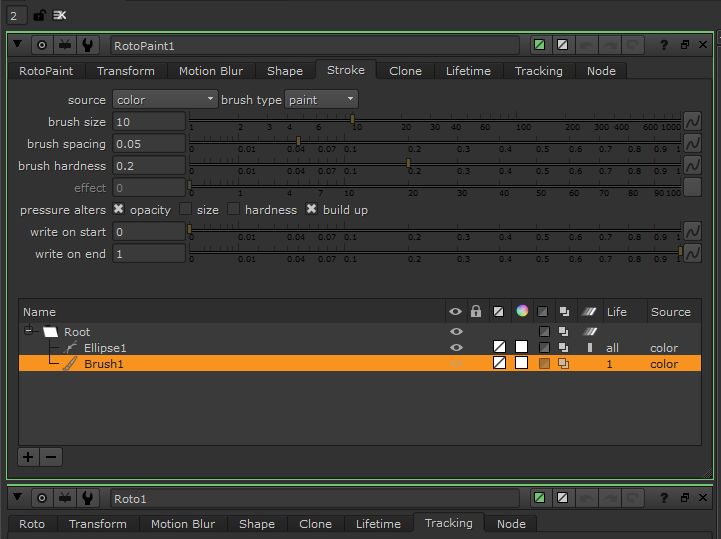The height and width of the screenshot is (539, 721).
Task: Open write on start animation menu
Action: 692,231
